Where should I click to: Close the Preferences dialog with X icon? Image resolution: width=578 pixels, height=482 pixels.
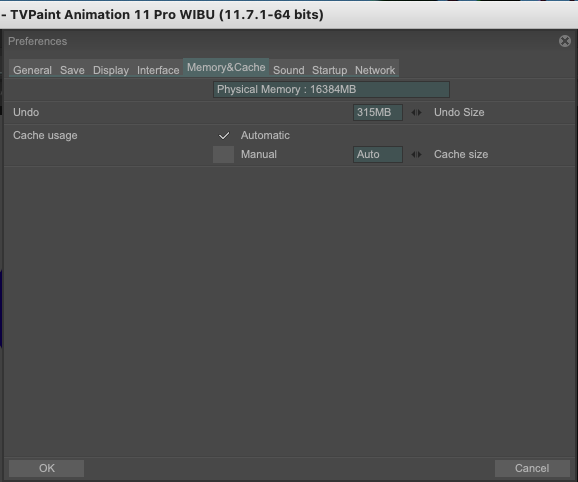point(564,41)
